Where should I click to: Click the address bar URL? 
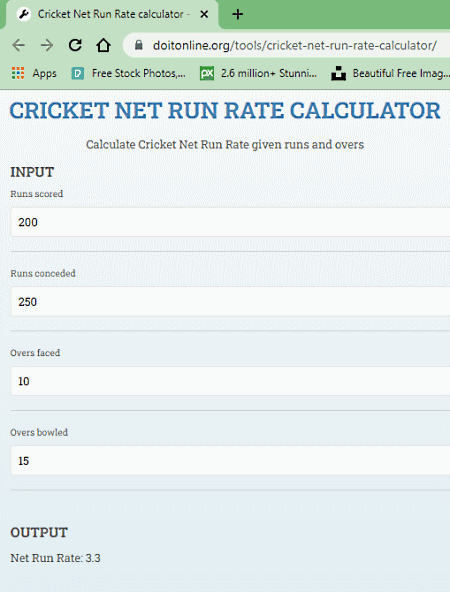pos(294,45)
